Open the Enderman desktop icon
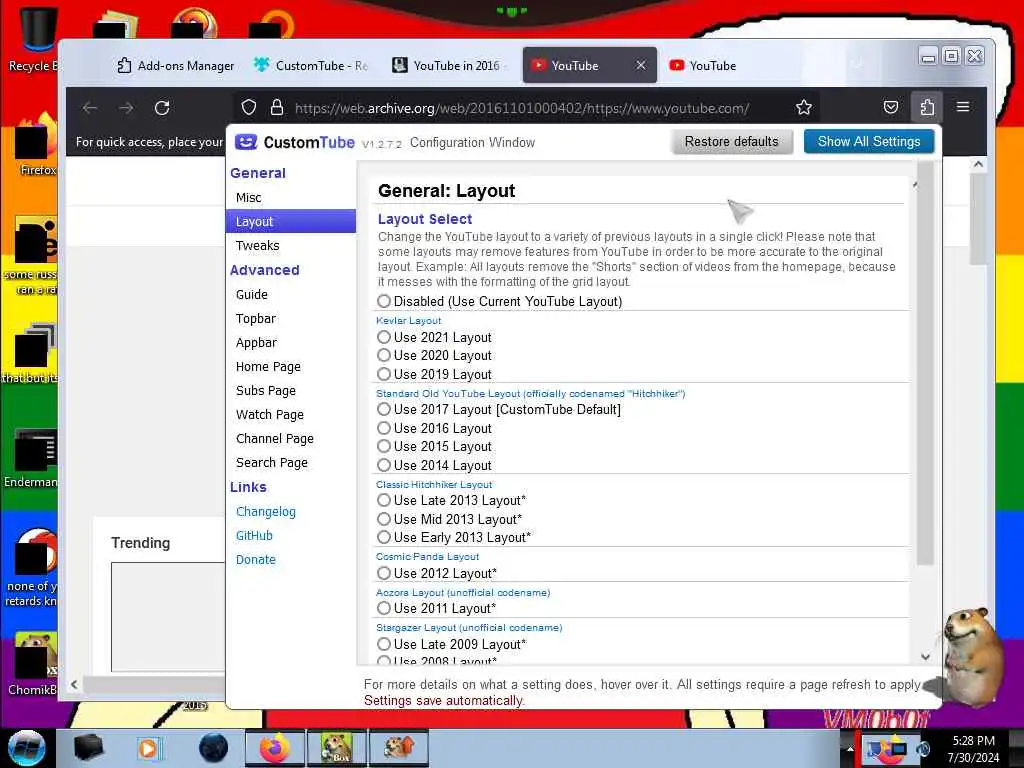The width and height of the screenshot is (1024, 768). pos(33,457)
